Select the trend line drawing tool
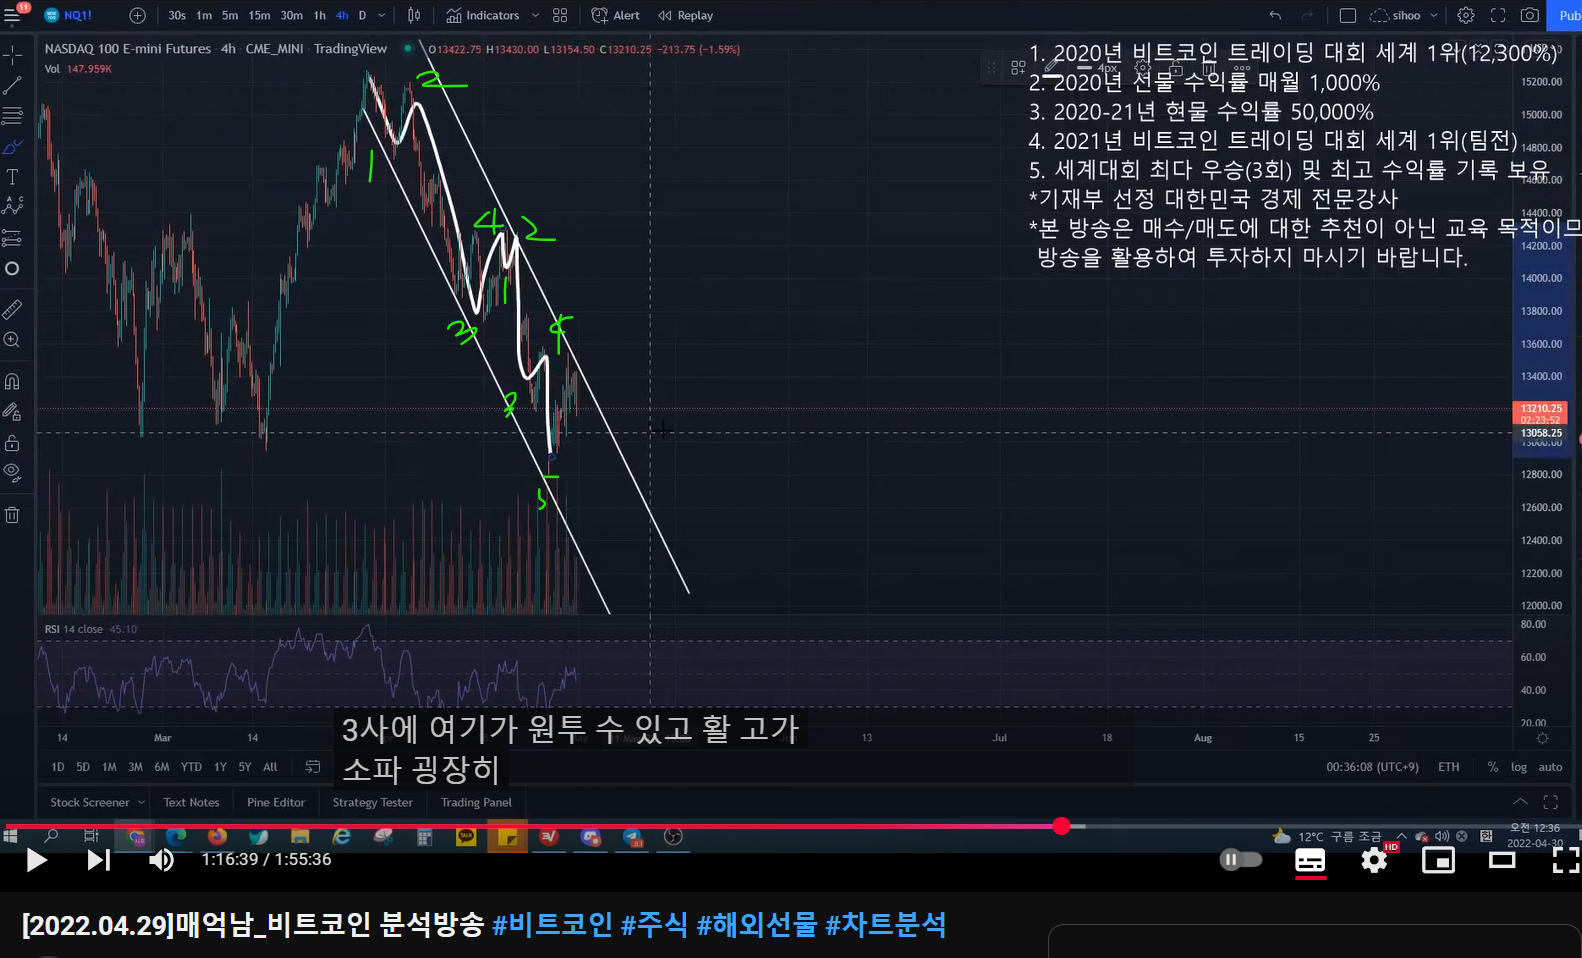The height and width of the screenshot is (958, 1582). point(13,85)
